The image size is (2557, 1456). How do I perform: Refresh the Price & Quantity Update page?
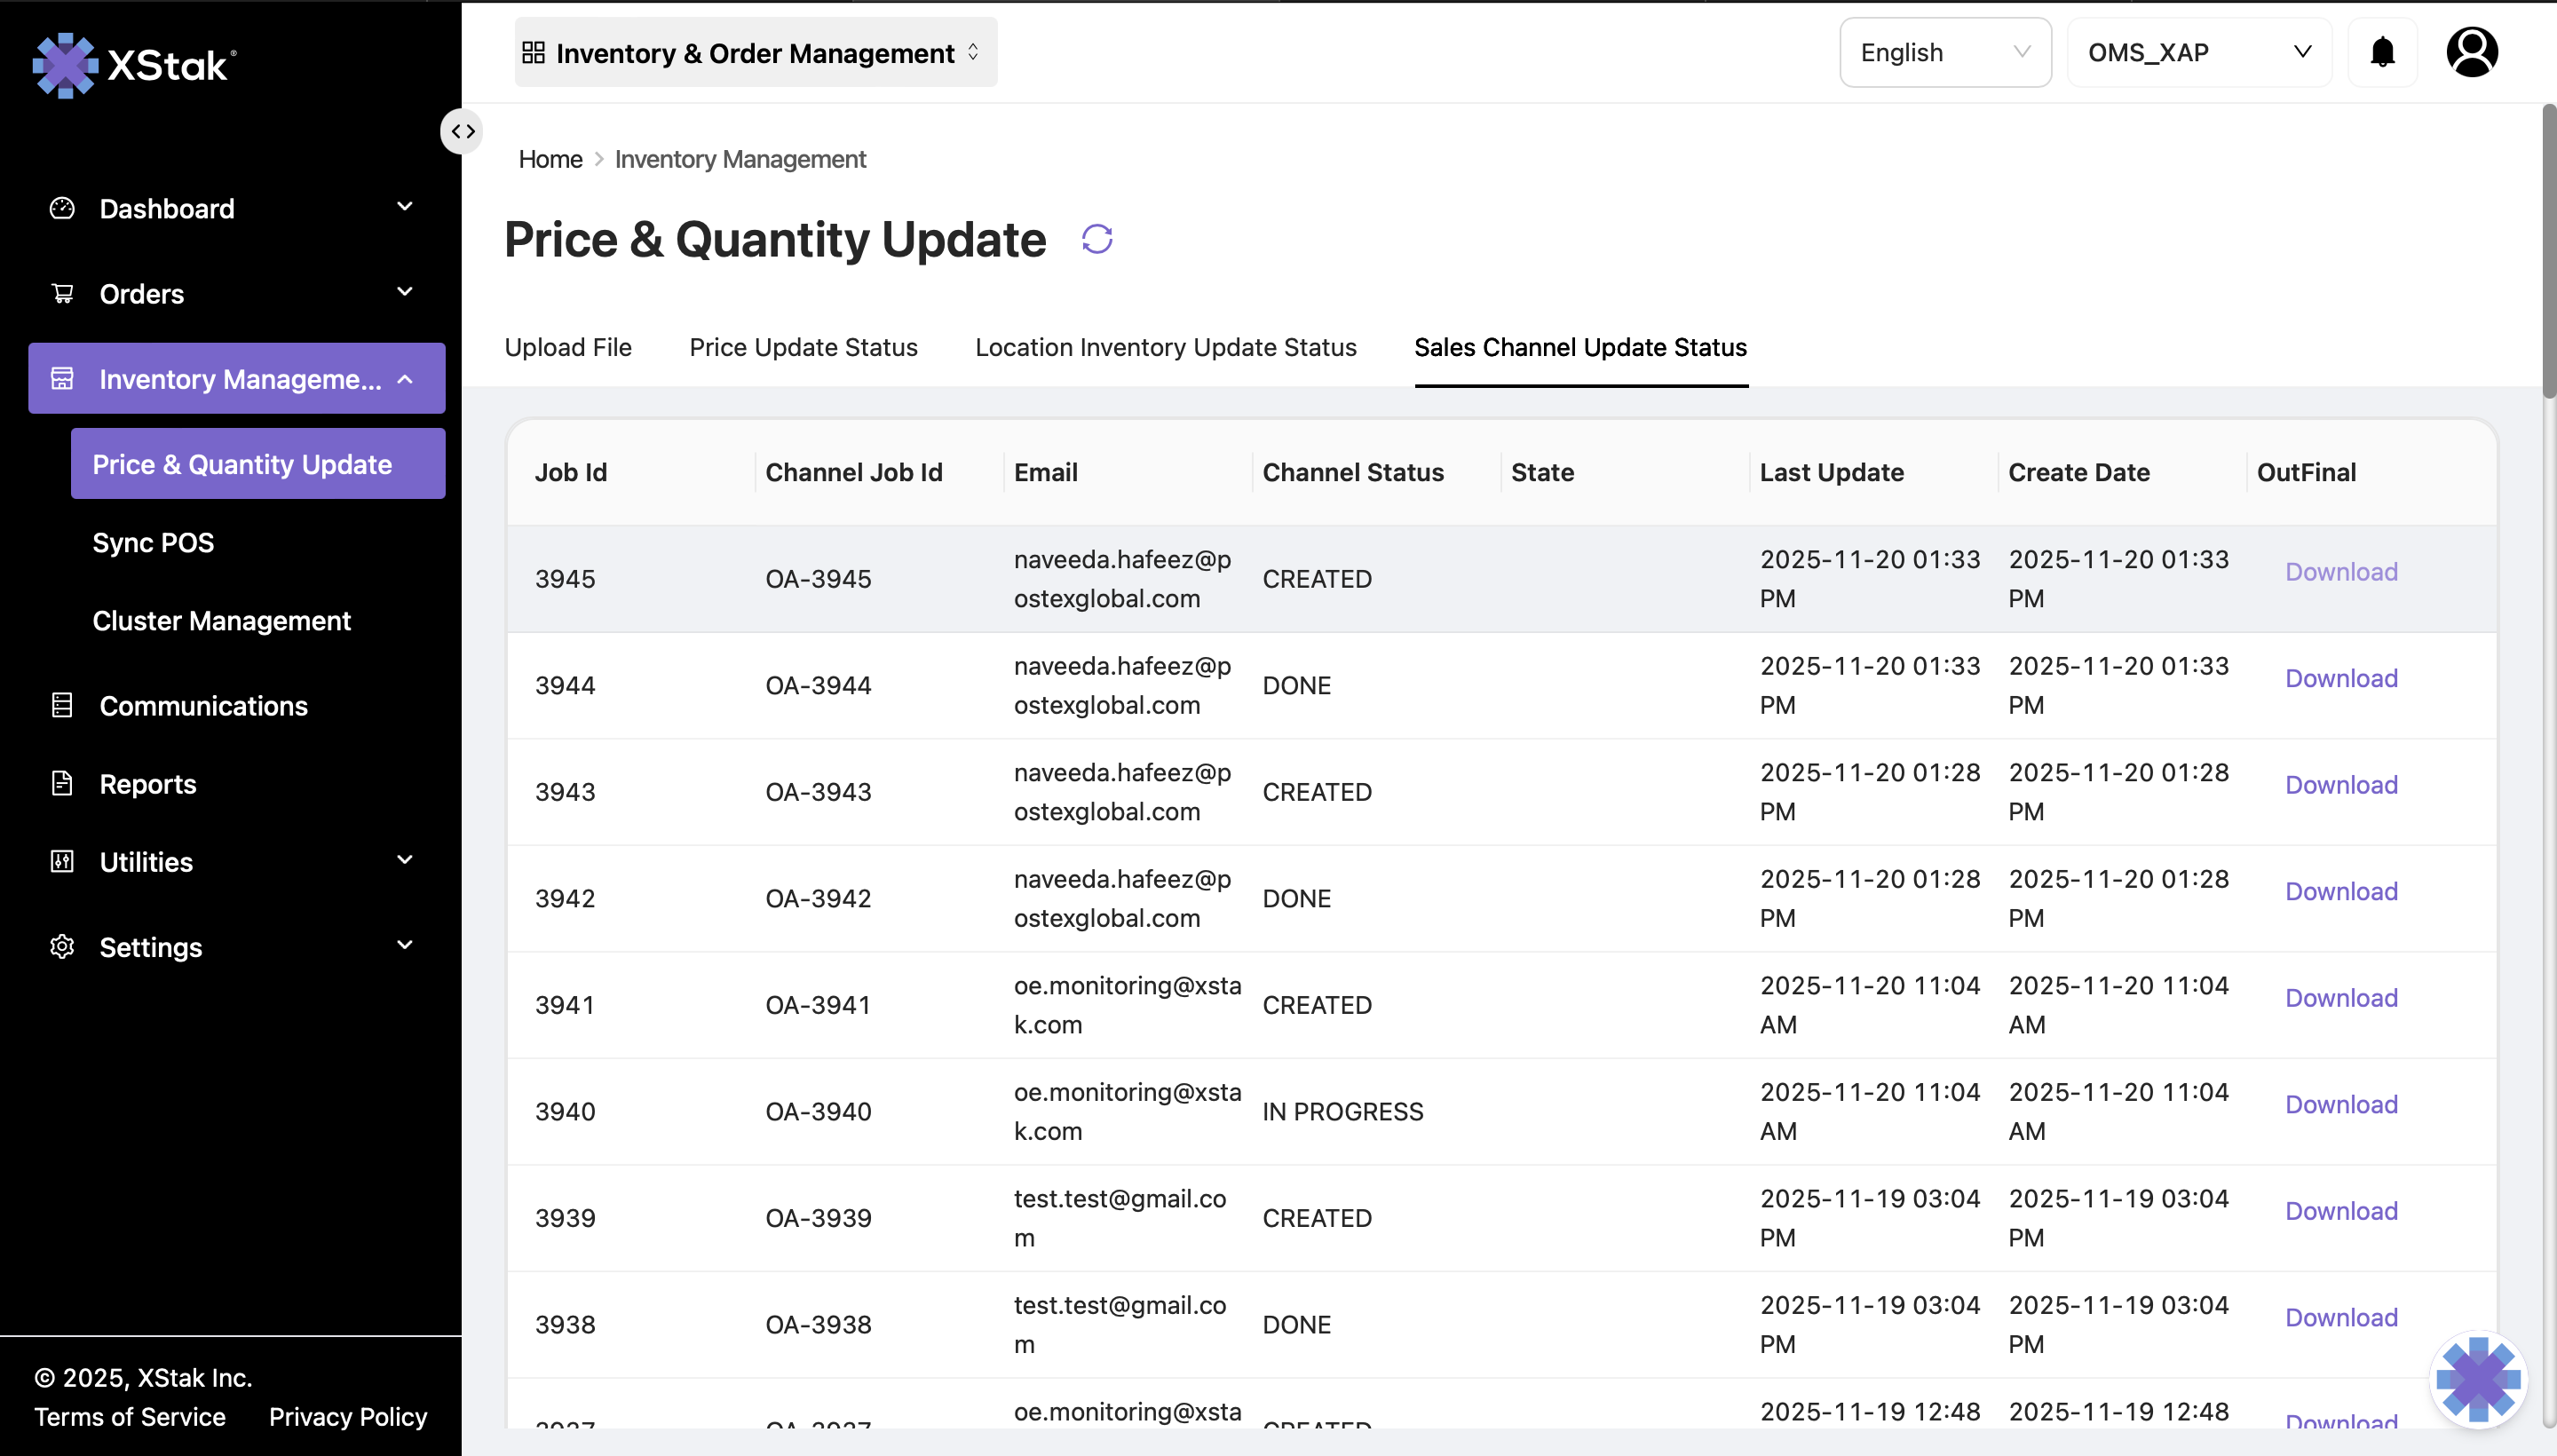coord(1096,238)
